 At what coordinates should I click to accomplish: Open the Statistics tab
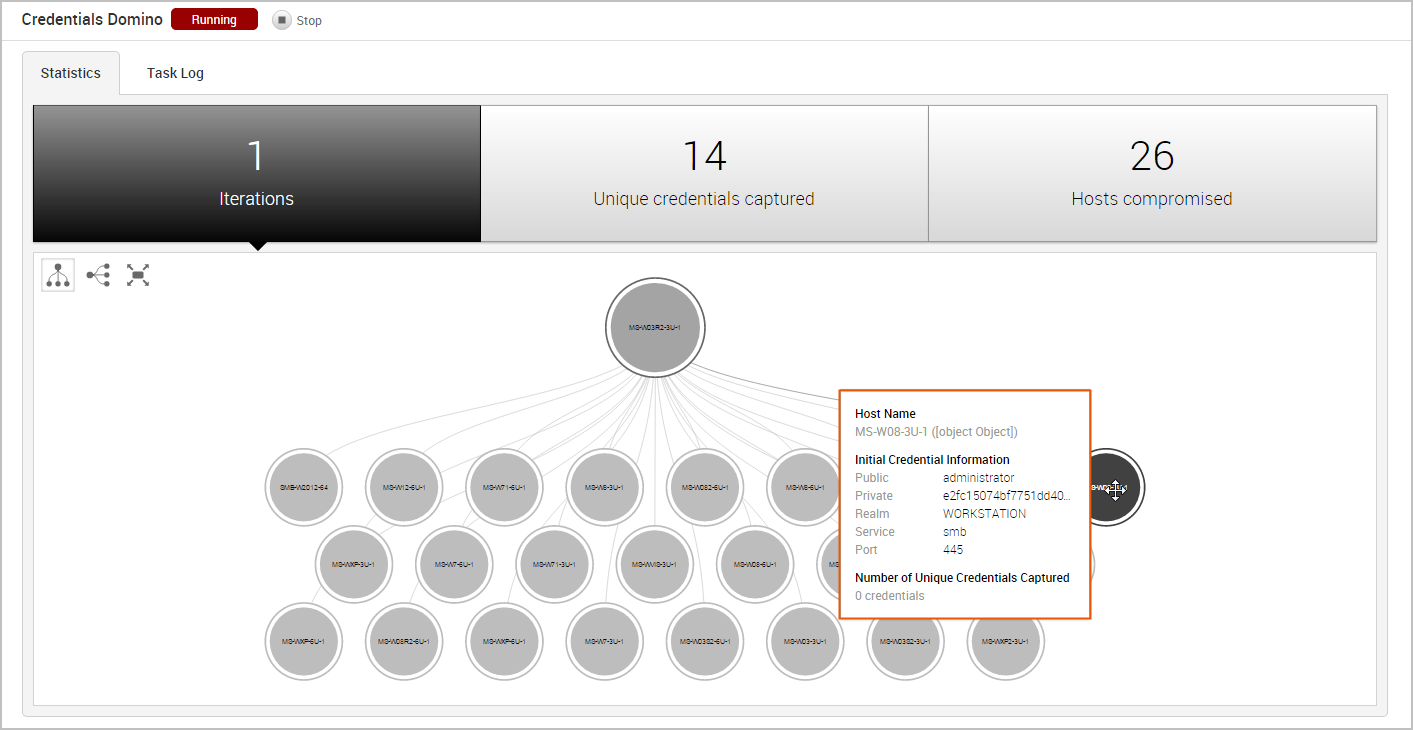coord(71,73)
